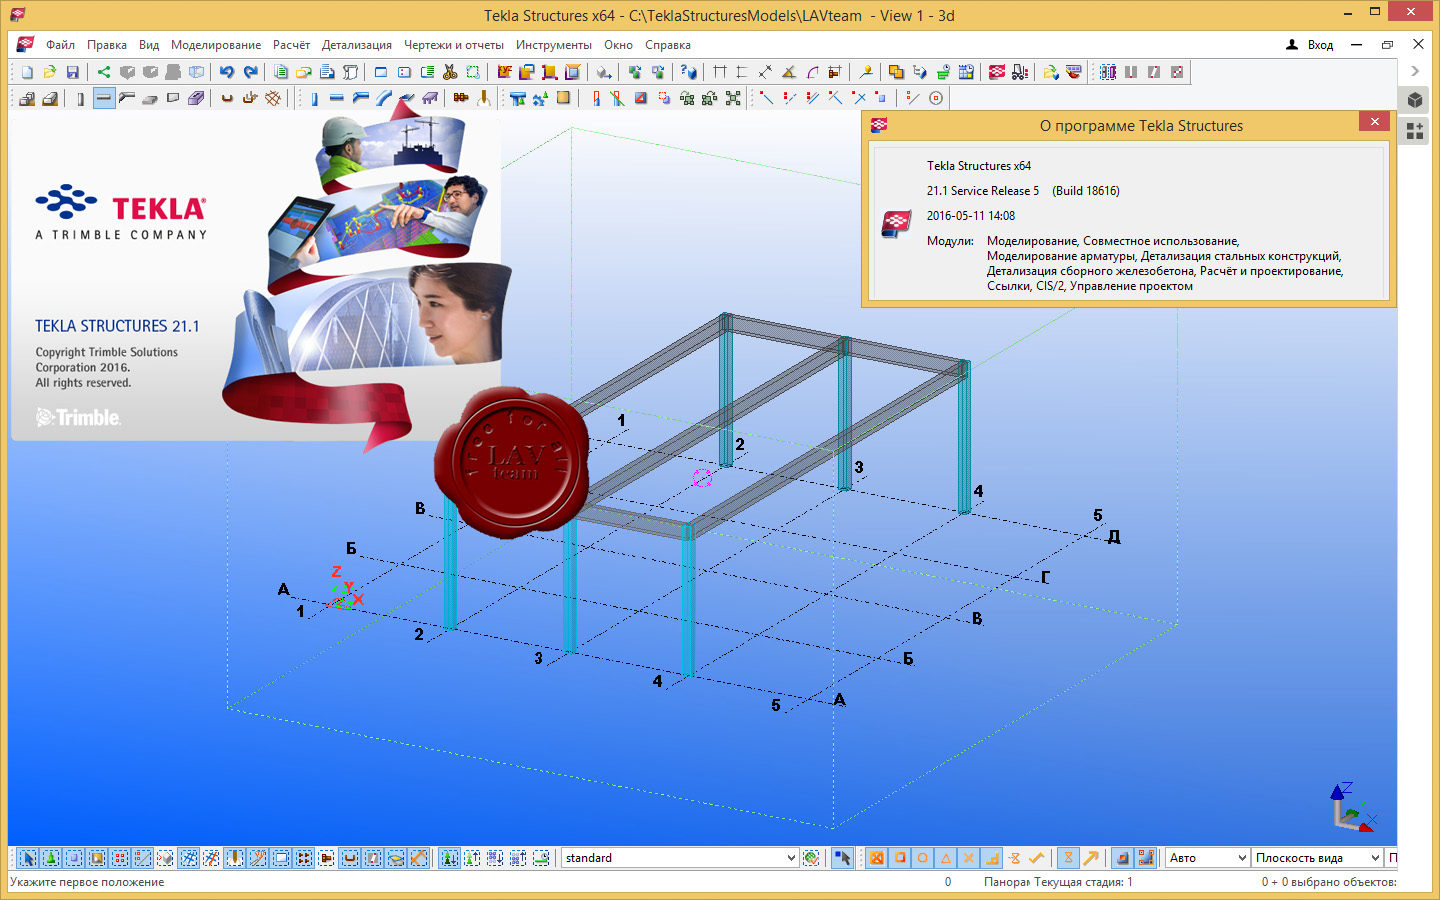
Task: Expand the toolbar overflow chevron
Action: click(x=1415, y=71)
